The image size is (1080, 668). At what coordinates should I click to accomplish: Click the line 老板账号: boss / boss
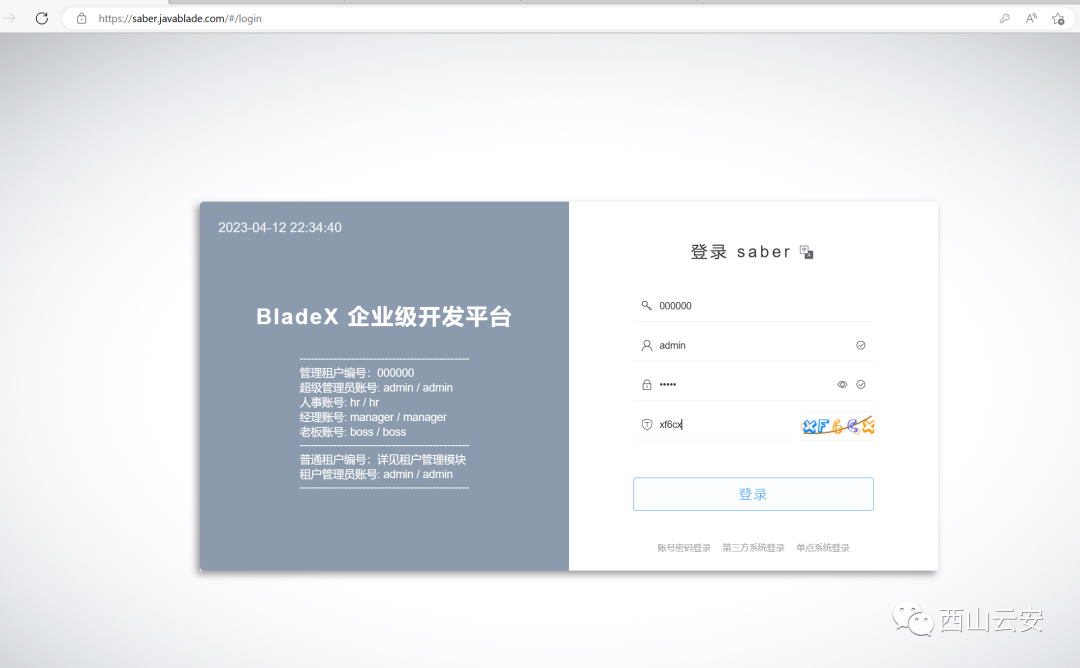pos(353,432)
